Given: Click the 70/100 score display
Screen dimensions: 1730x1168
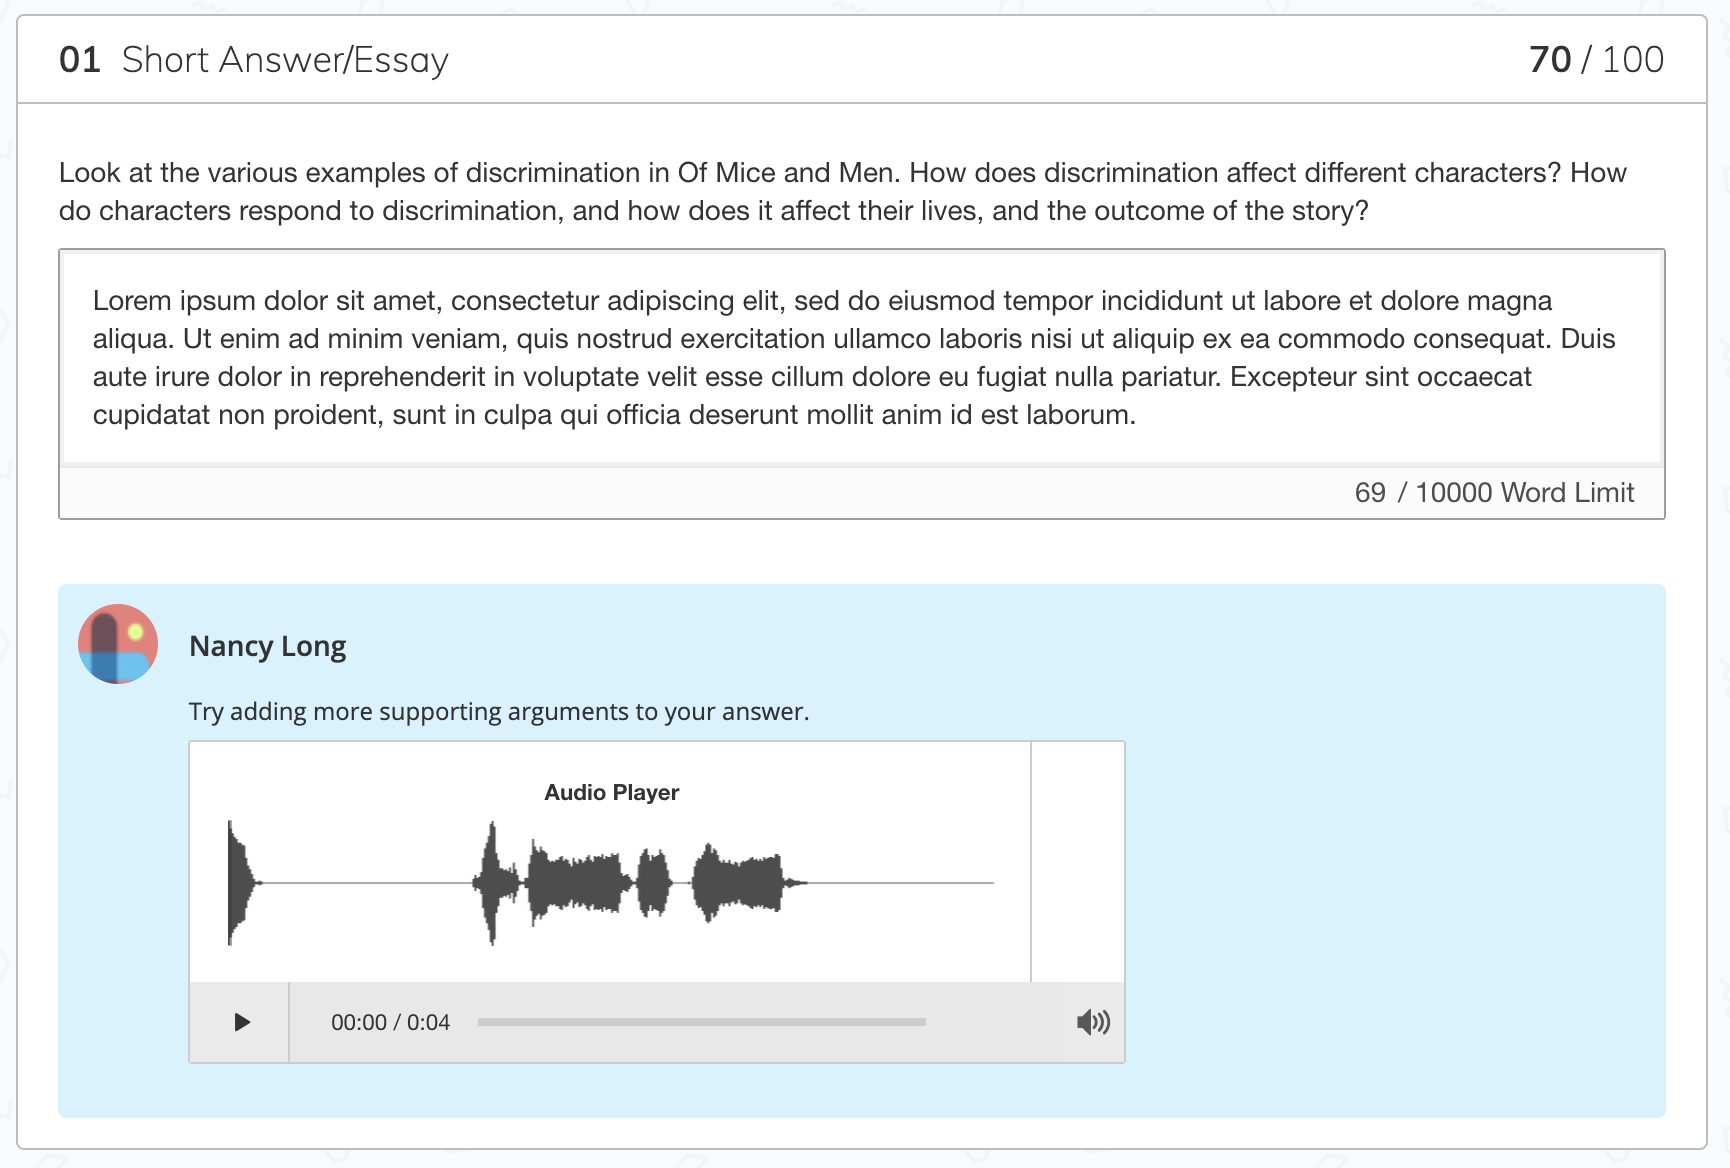Looking at the screenshot, I should pyautogui.click(x=1594, y=60).
